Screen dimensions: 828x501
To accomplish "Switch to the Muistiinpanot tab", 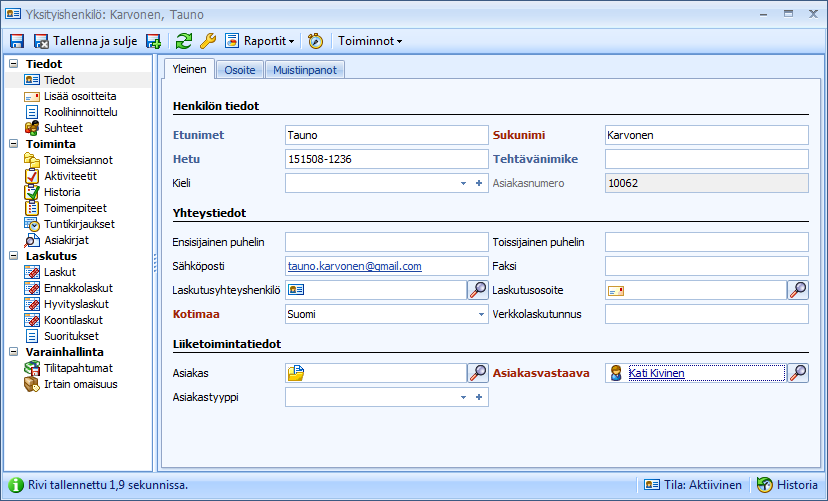I will (x=305, y=70).
